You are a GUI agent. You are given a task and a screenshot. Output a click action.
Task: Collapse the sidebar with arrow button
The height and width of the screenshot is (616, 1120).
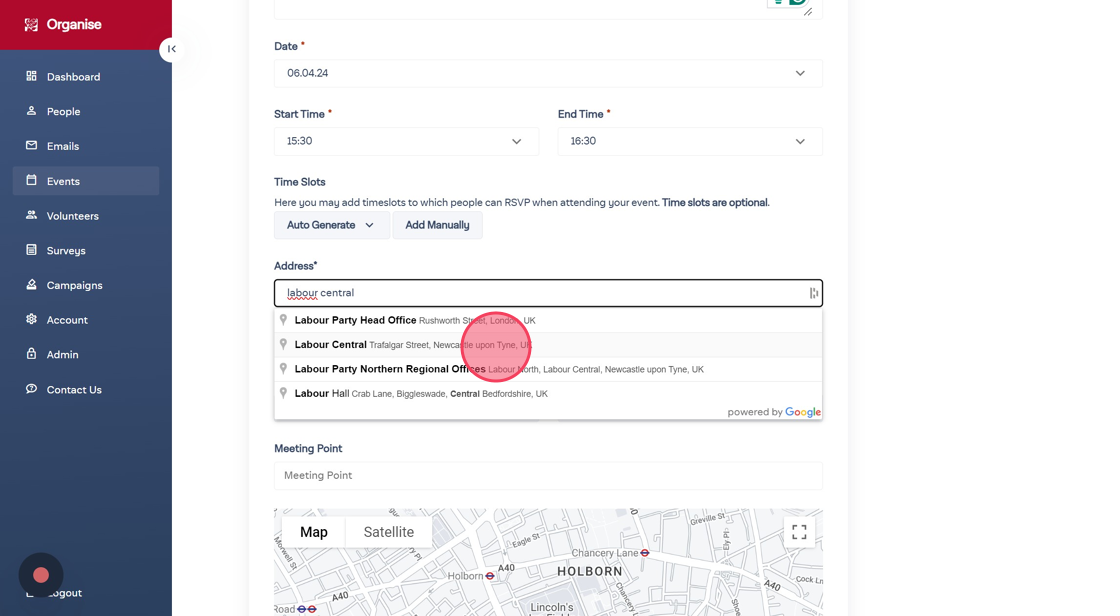point(171,49)
